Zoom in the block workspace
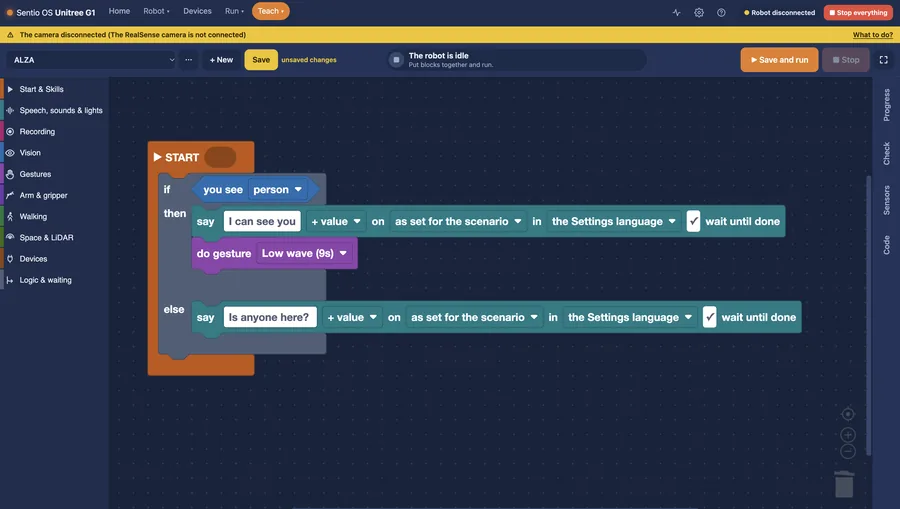This screenshot has height=509, width=900. (x=848, y=434)
